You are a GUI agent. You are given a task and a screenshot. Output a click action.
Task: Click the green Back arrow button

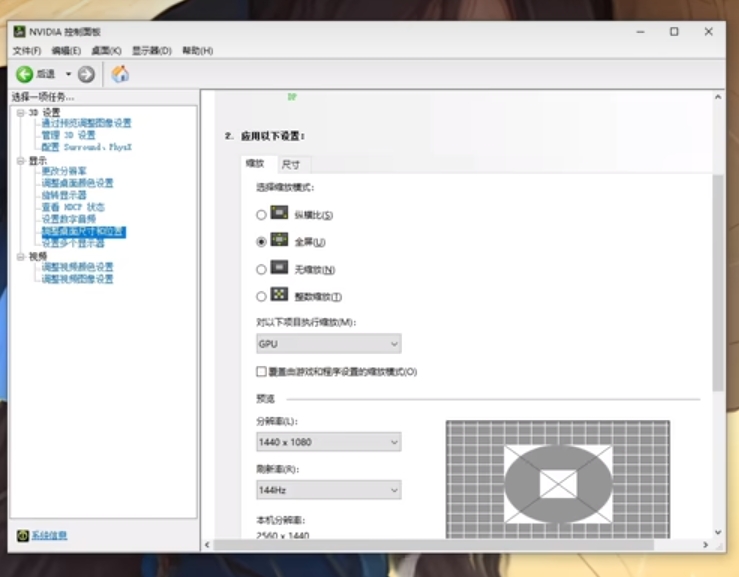pyautogui.click(x=25, y=74)
